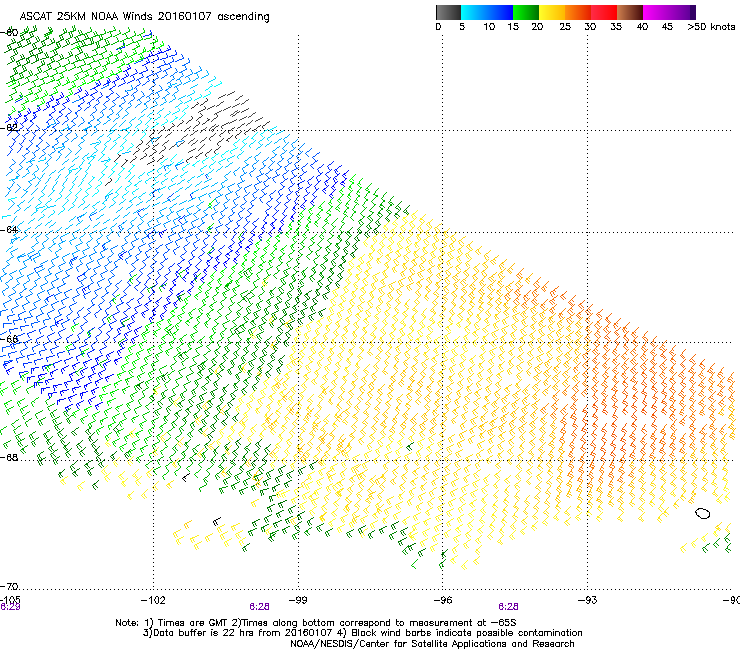
Task: Click the -96 longitude axis label
Action: point(443,600)
